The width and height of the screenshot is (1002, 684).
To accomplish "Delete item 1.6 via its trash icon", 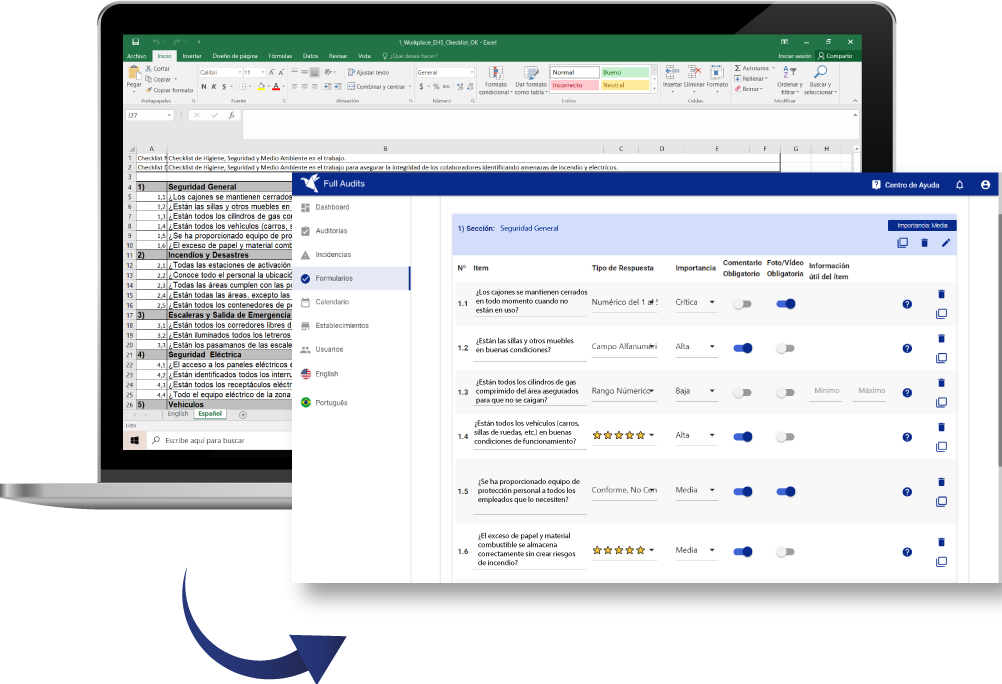I will (941, 542).
